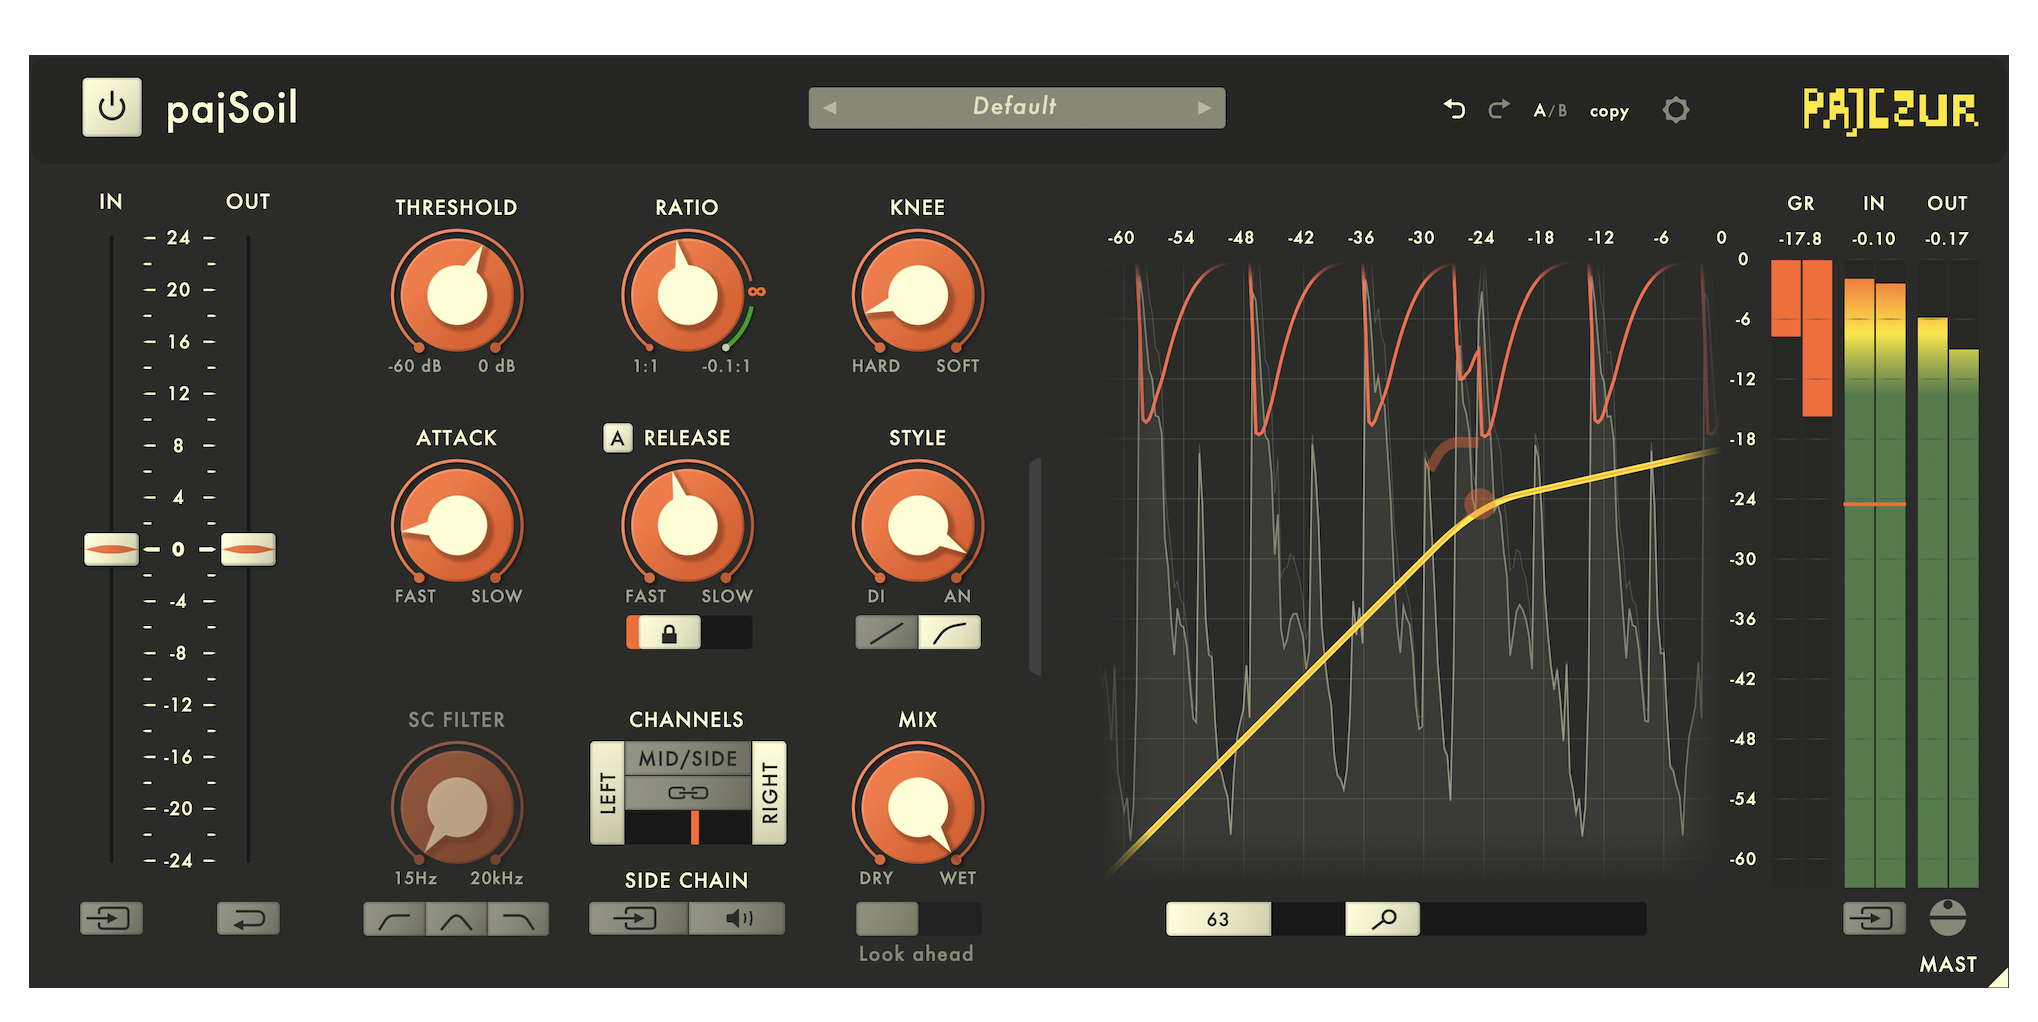
Task: Click the Knee knob
Action: point(918,295)
